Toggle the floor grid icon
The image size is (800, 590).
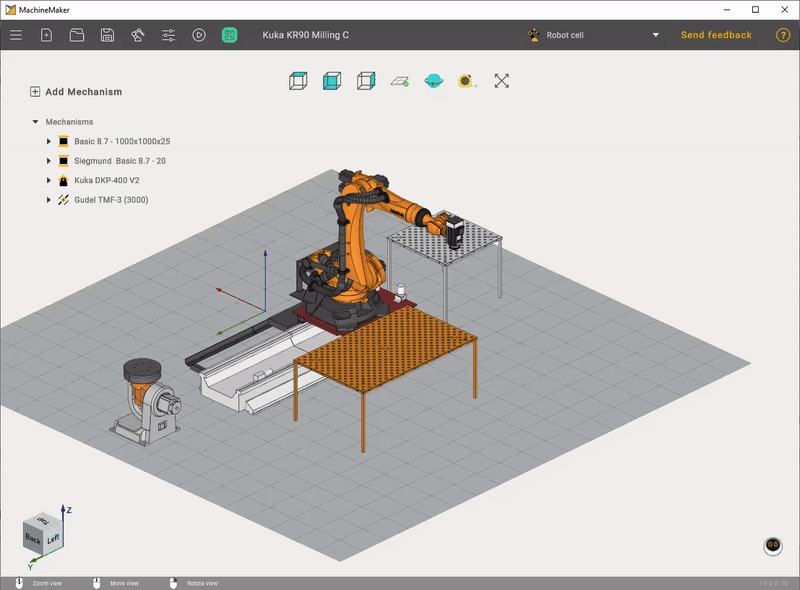pos(400,80)
